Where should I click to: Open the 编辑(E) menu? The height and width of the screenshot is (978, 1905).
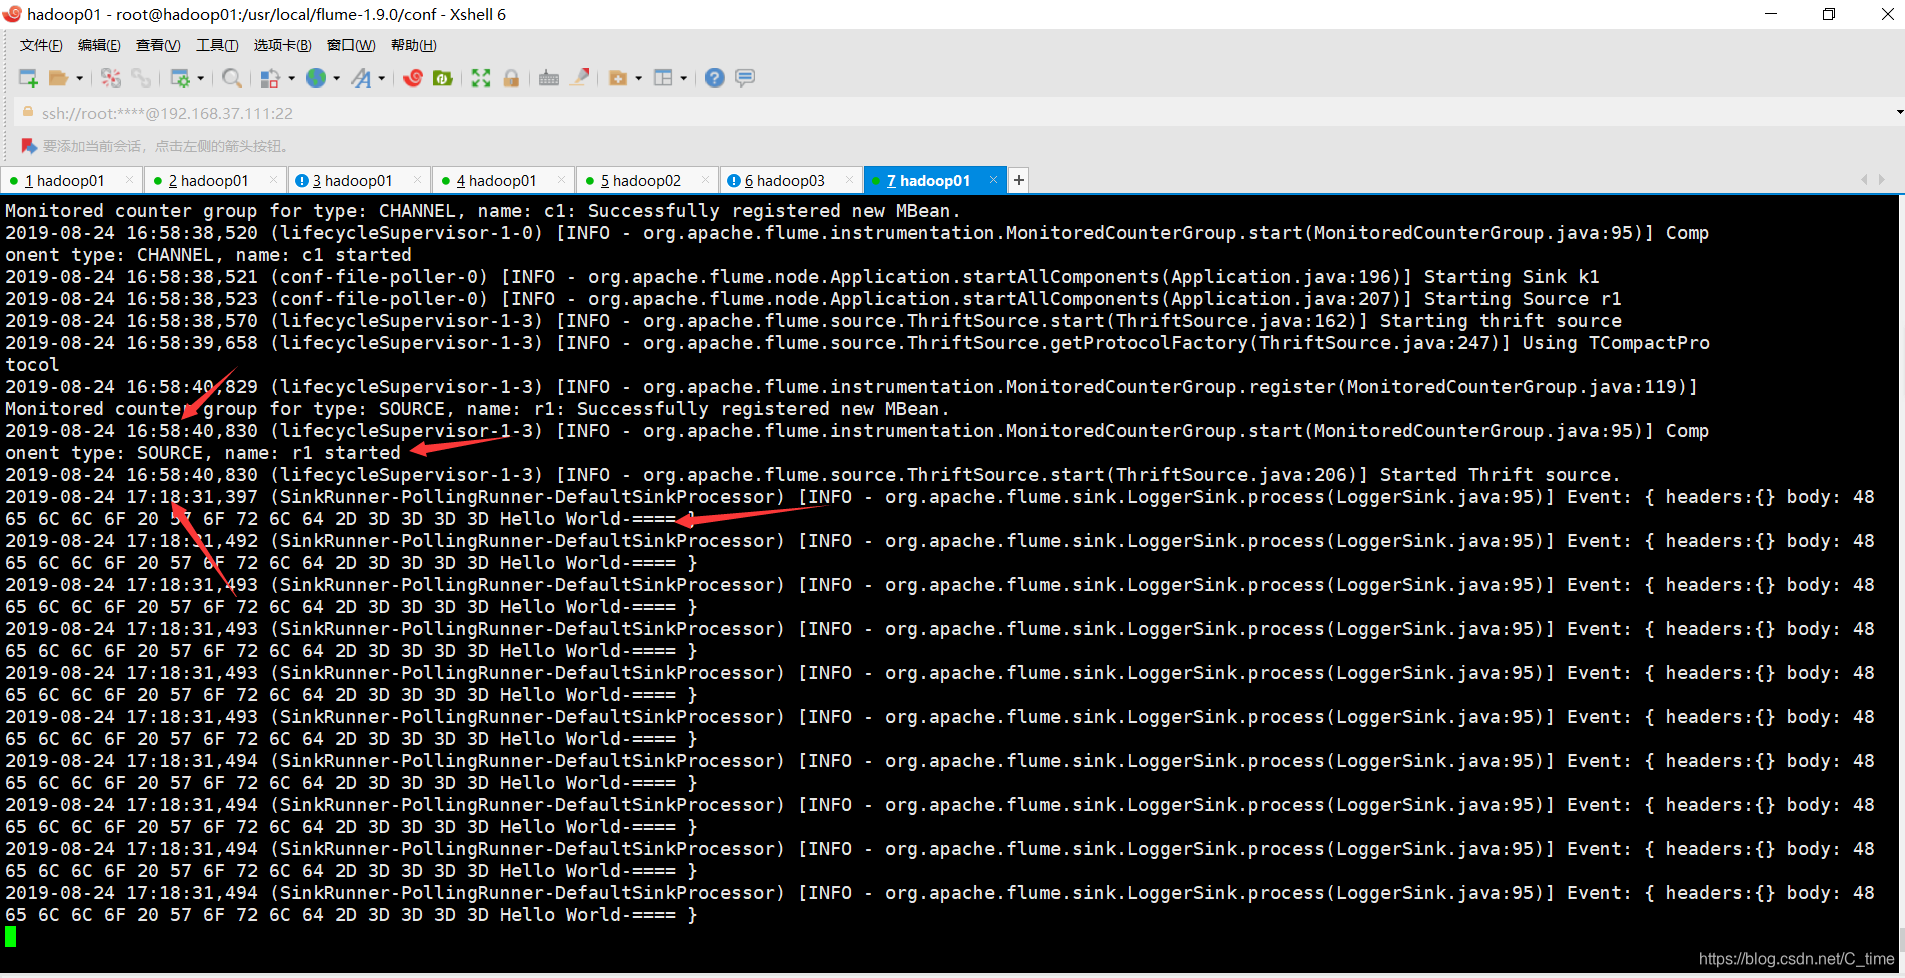[99, 45]
